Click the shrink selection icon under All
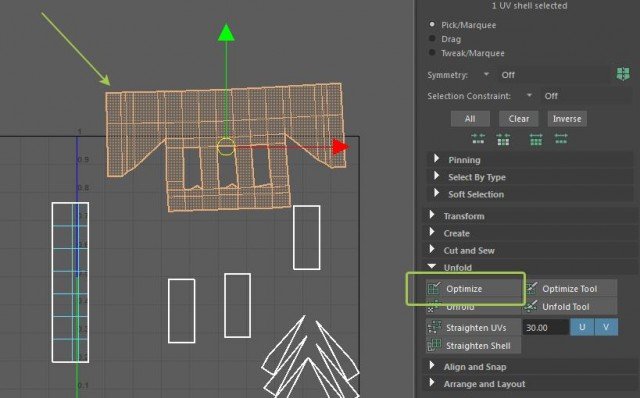 point(478,139)
